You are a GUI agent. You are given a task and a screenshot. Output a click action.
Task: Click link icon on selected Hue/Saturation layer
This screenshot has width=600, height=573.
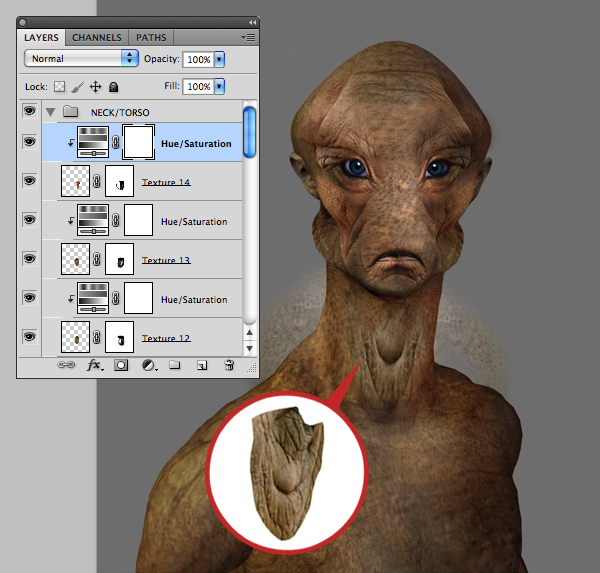coord(116,142)
